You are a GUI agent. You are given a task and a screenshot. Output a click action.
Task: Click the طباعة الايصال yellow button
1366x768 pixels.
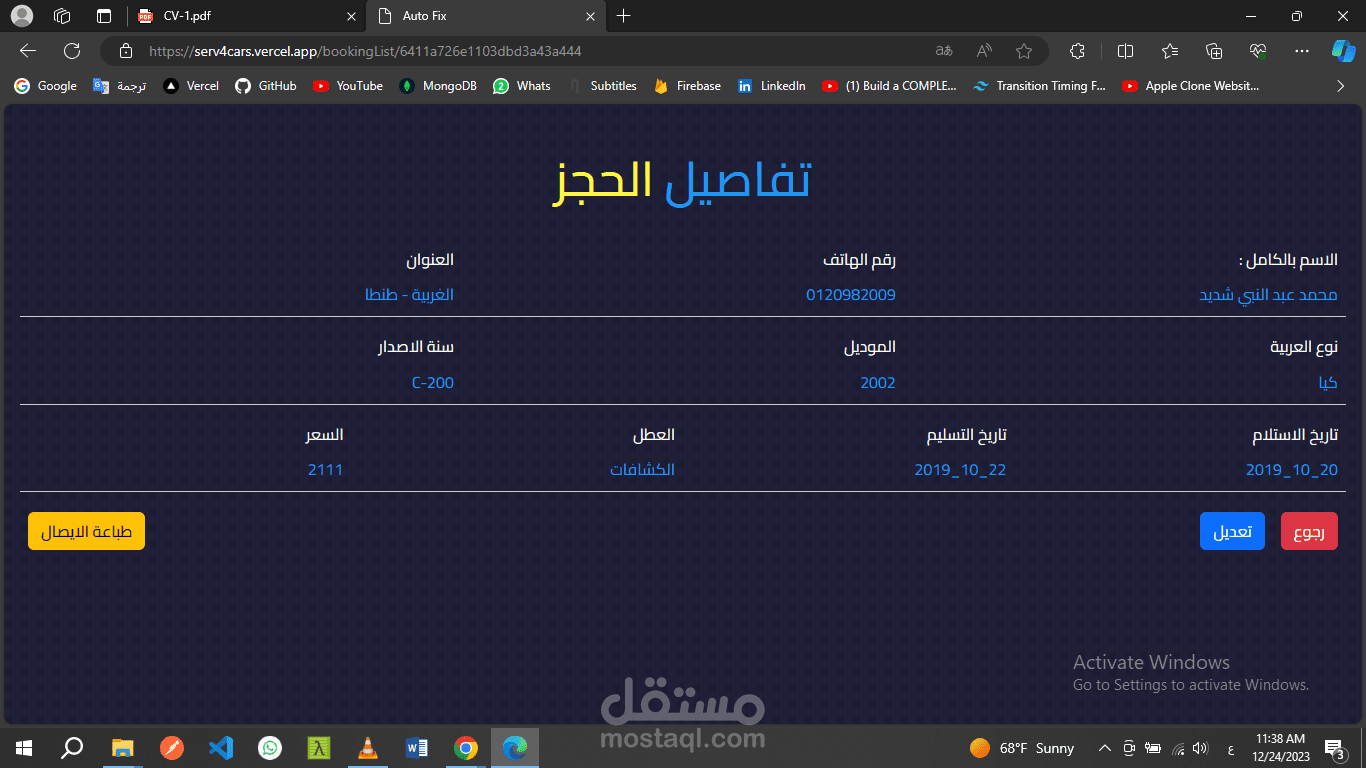[86, 532]
